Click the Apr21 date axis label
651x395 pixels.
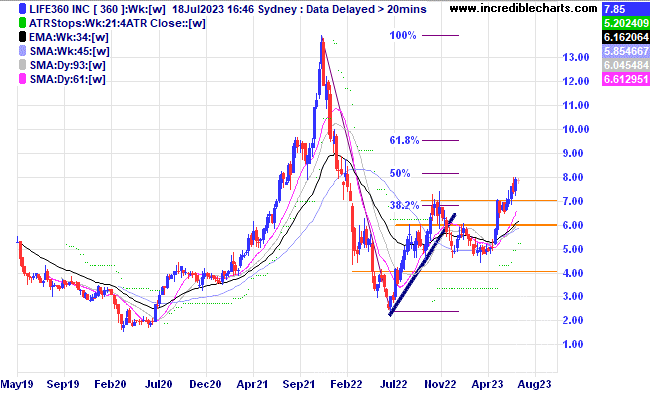tap(252, 384)
